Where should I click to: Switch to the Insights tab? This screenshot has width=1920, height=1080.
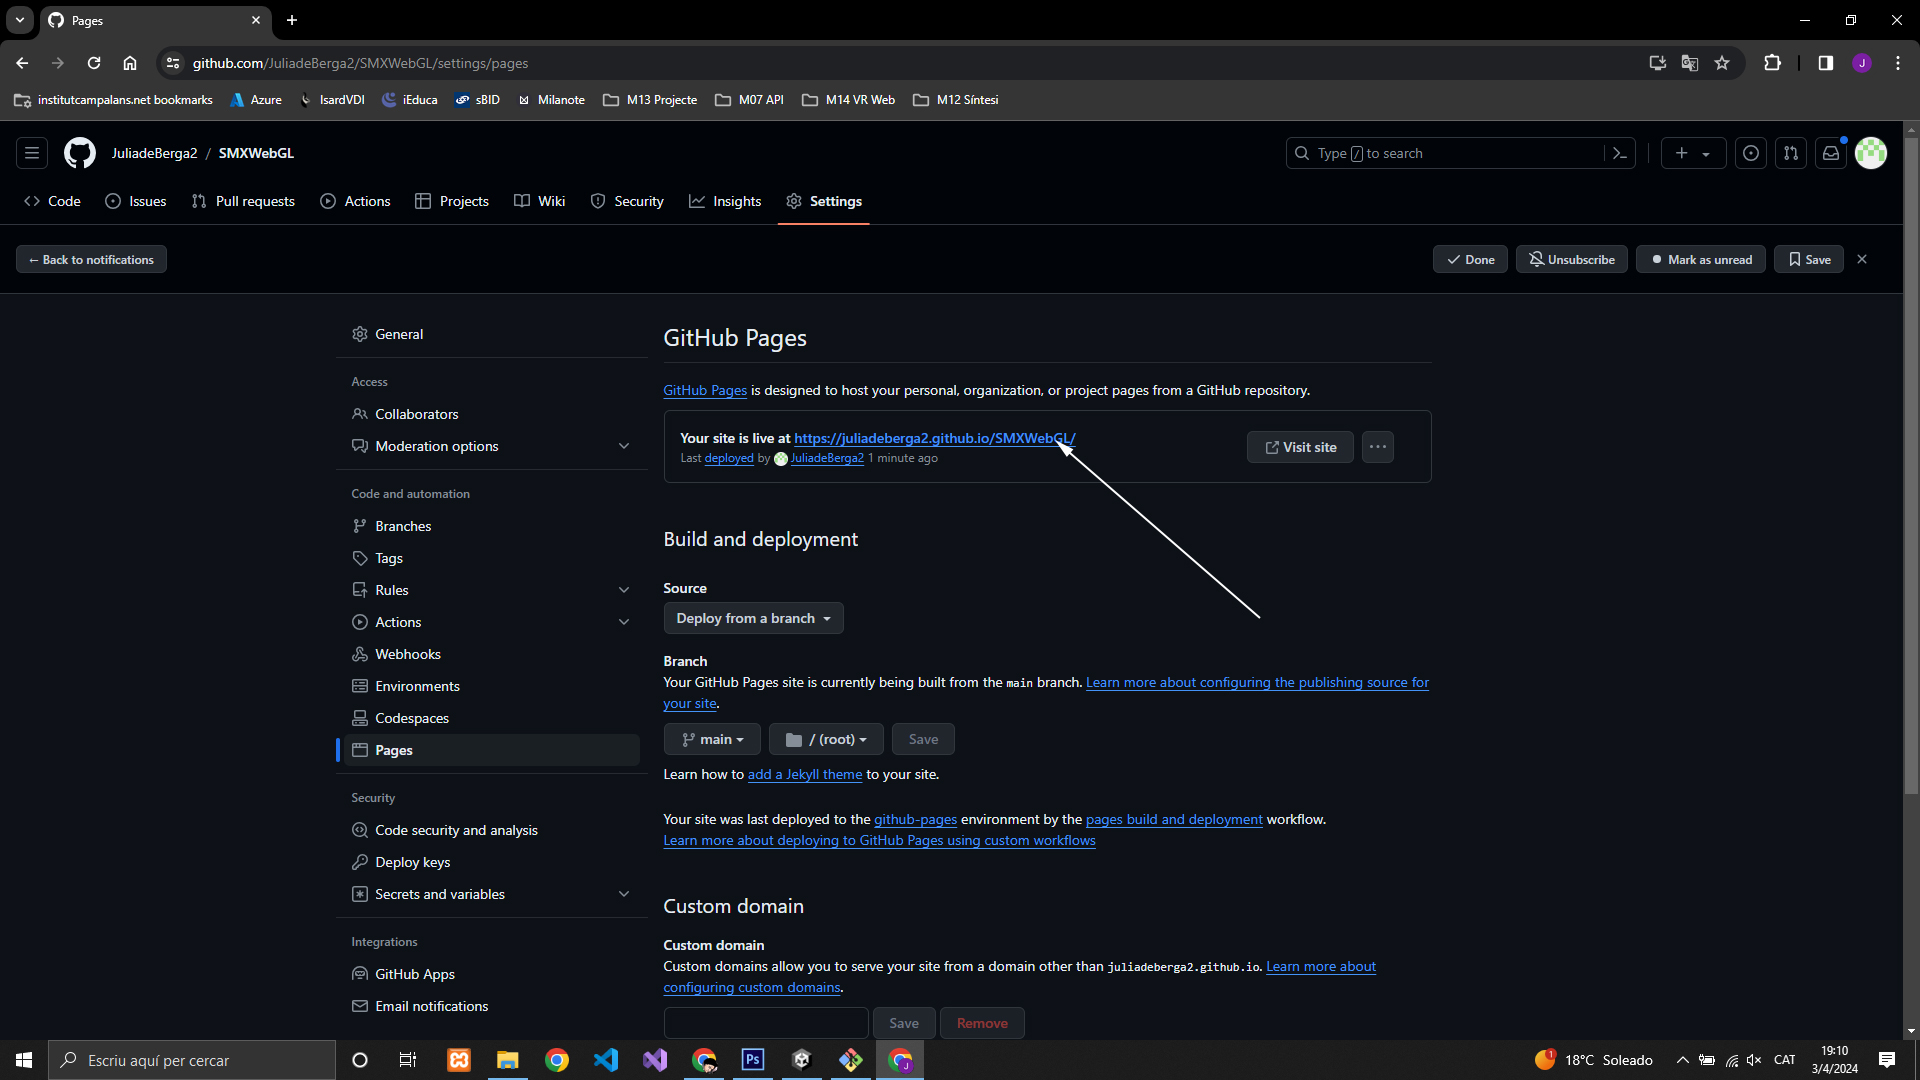(x=725, y=201)
